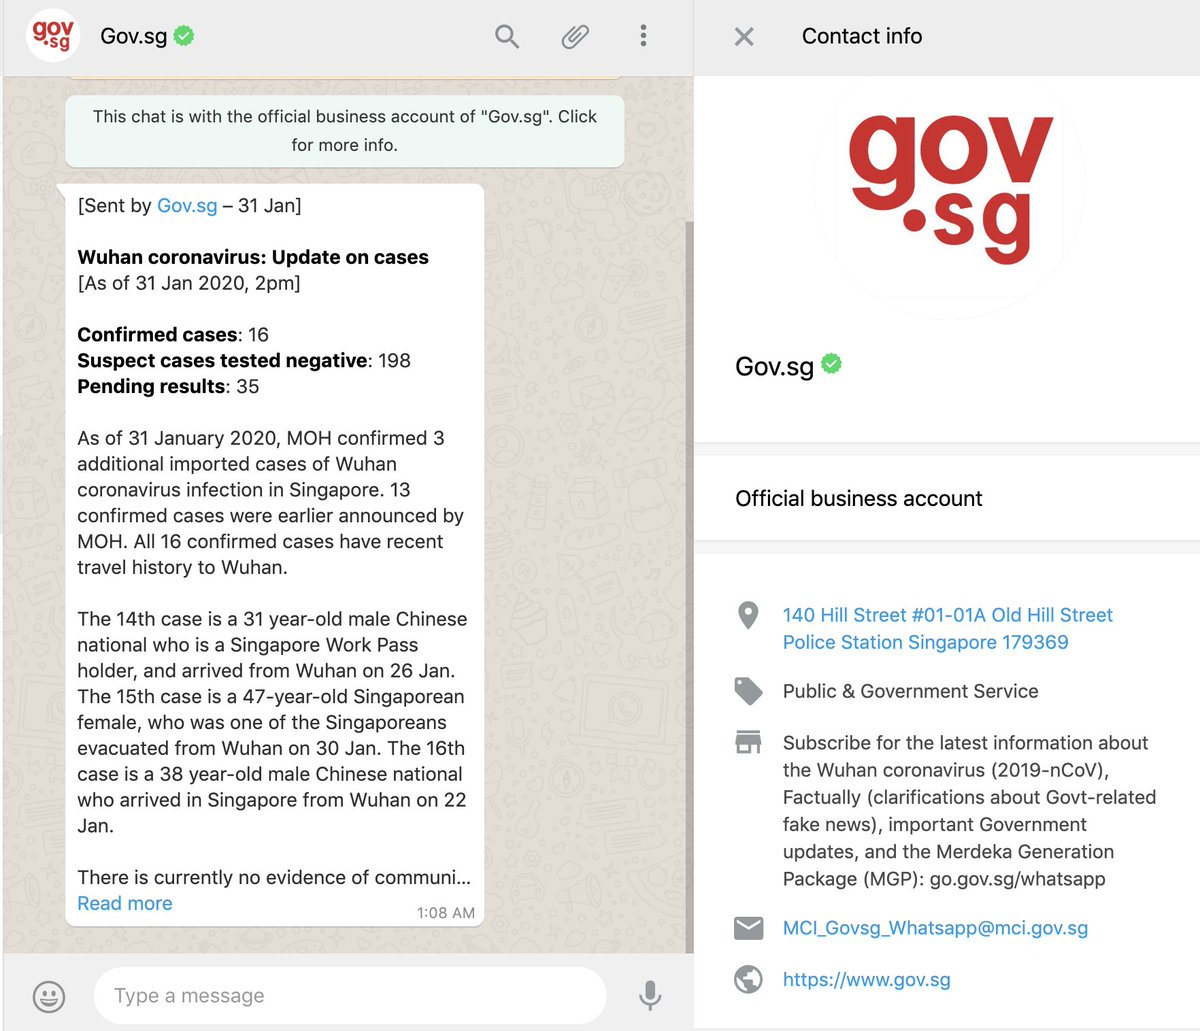Click the verified badge beside Gov.sg header

(184, 36)
